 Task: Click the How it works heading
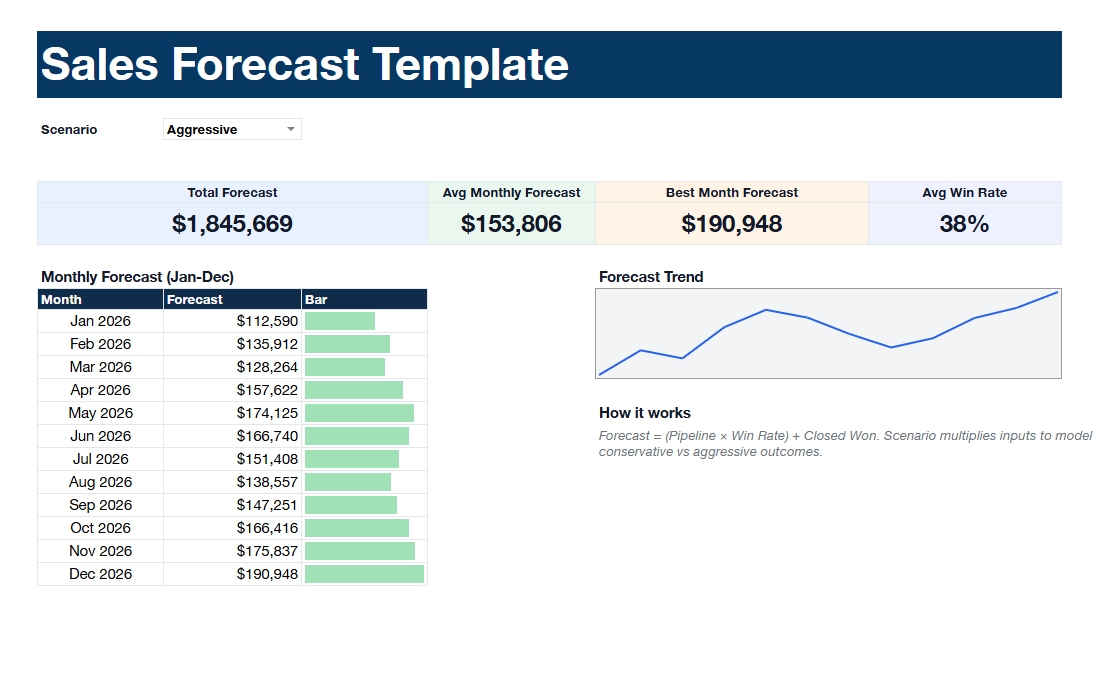[x=645, y=413]
